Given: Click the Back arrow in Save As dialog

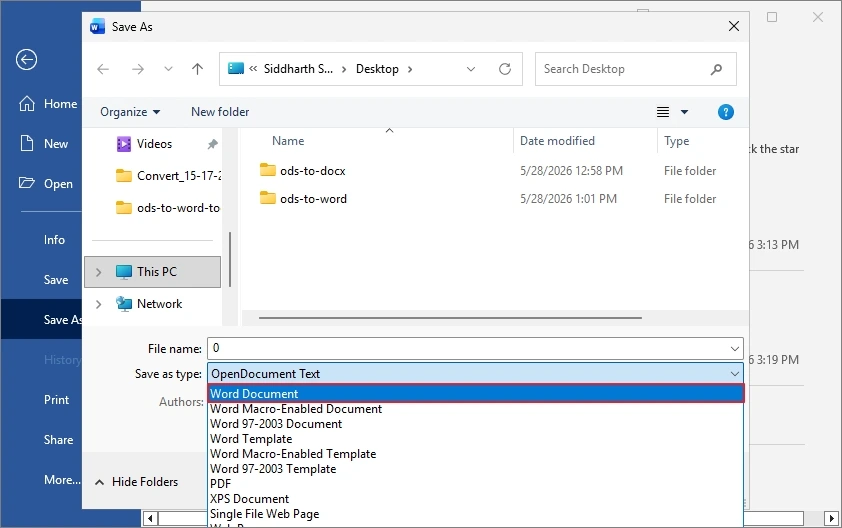Looking at the screenshot, I should coord(103,69).
